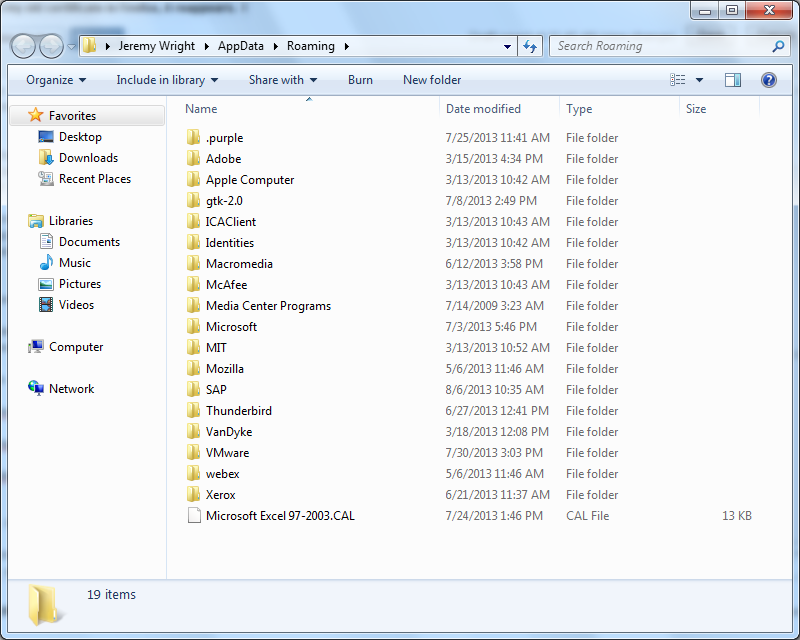
Task: Open Include in library menu
Action: (167, 80)
